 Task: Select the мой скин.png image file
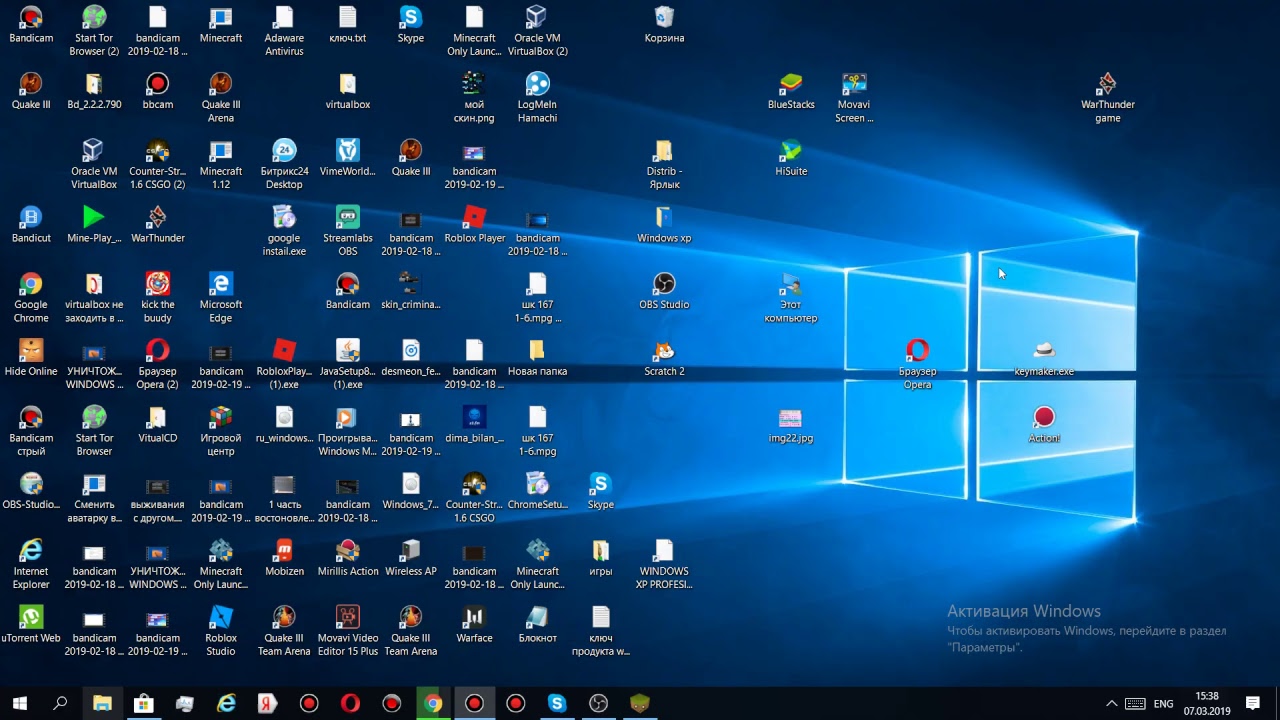pos(474,97)
